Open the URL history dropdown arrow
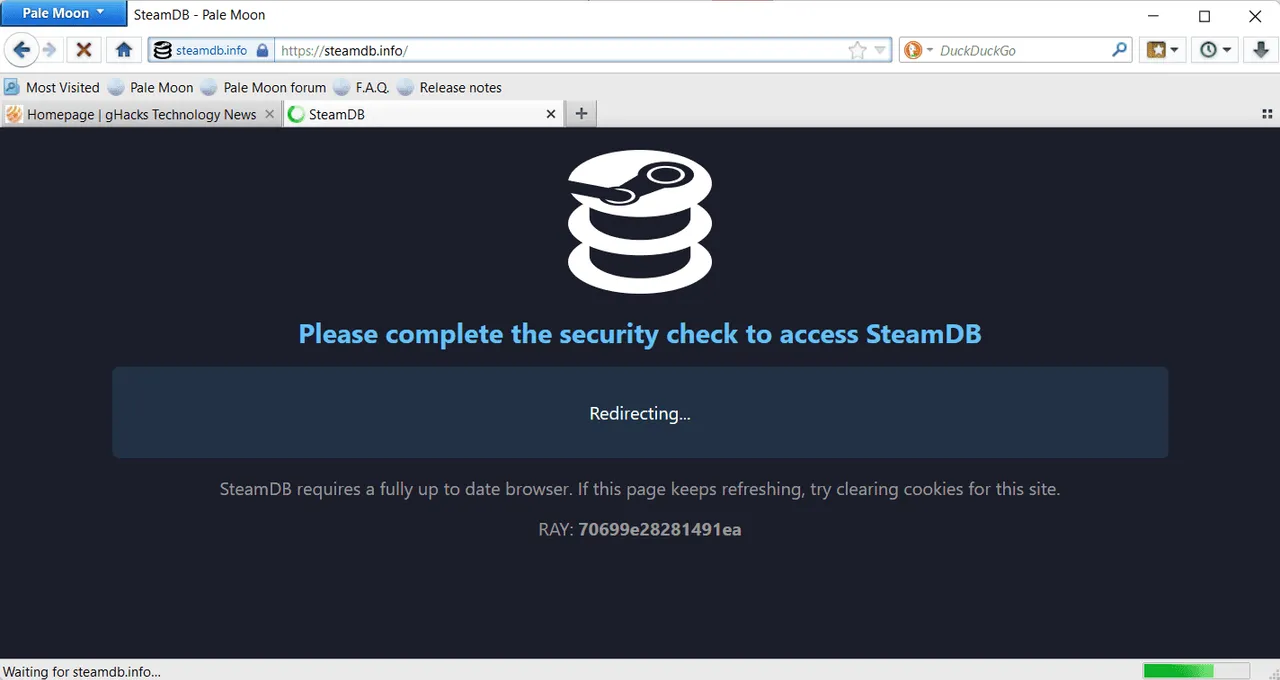Image resolution: width=1280 pixels, height=680 pixels. (881, 50)
